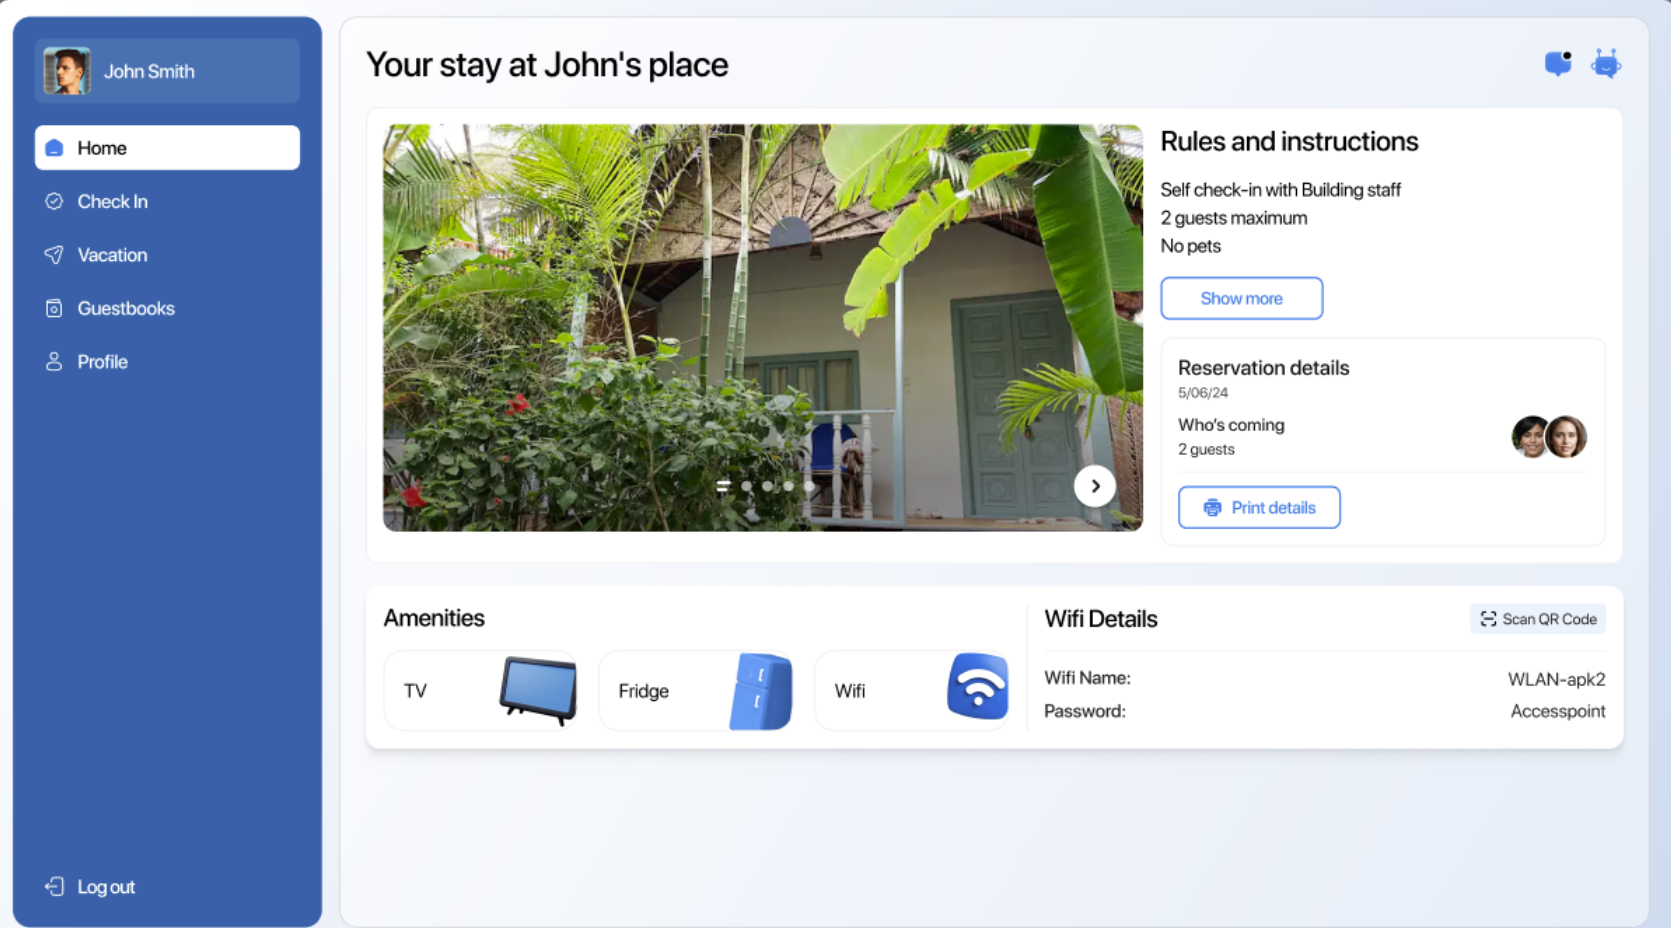Viewport: 1671px width, 928px height.
Task: Open the Check In page
Action: [x=112, y=202]
